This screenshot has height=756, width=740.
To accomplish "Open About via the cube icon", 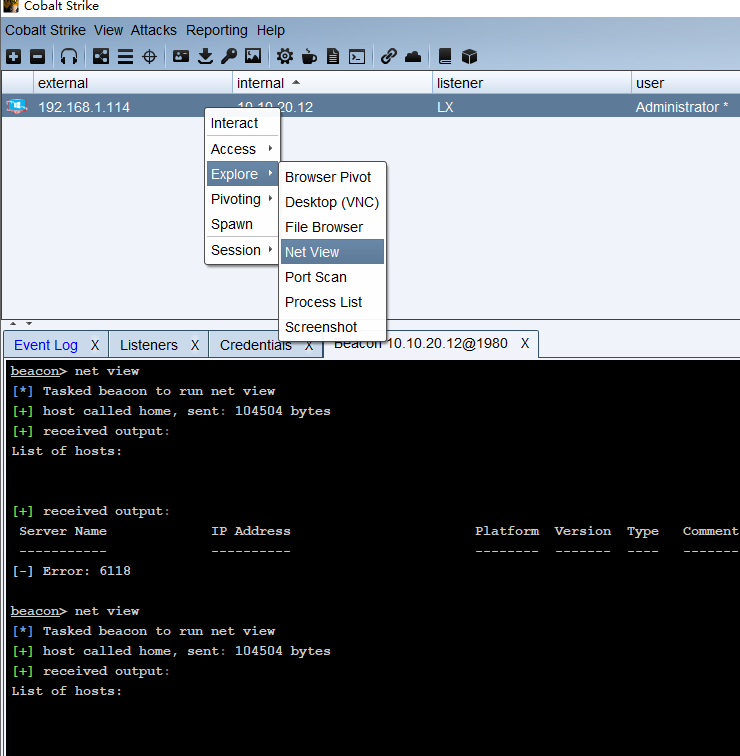I will tap(469, 56).
